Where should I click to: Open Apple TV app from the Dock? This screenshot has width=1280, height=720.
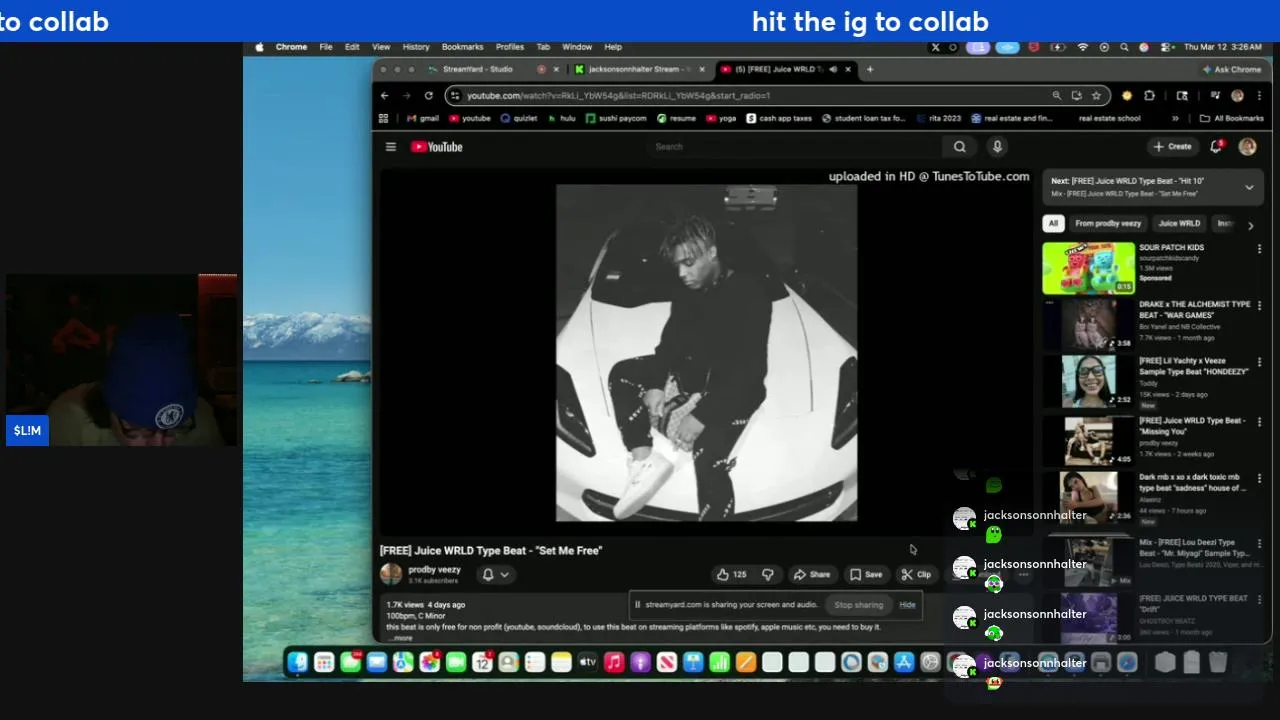[587, 662]
